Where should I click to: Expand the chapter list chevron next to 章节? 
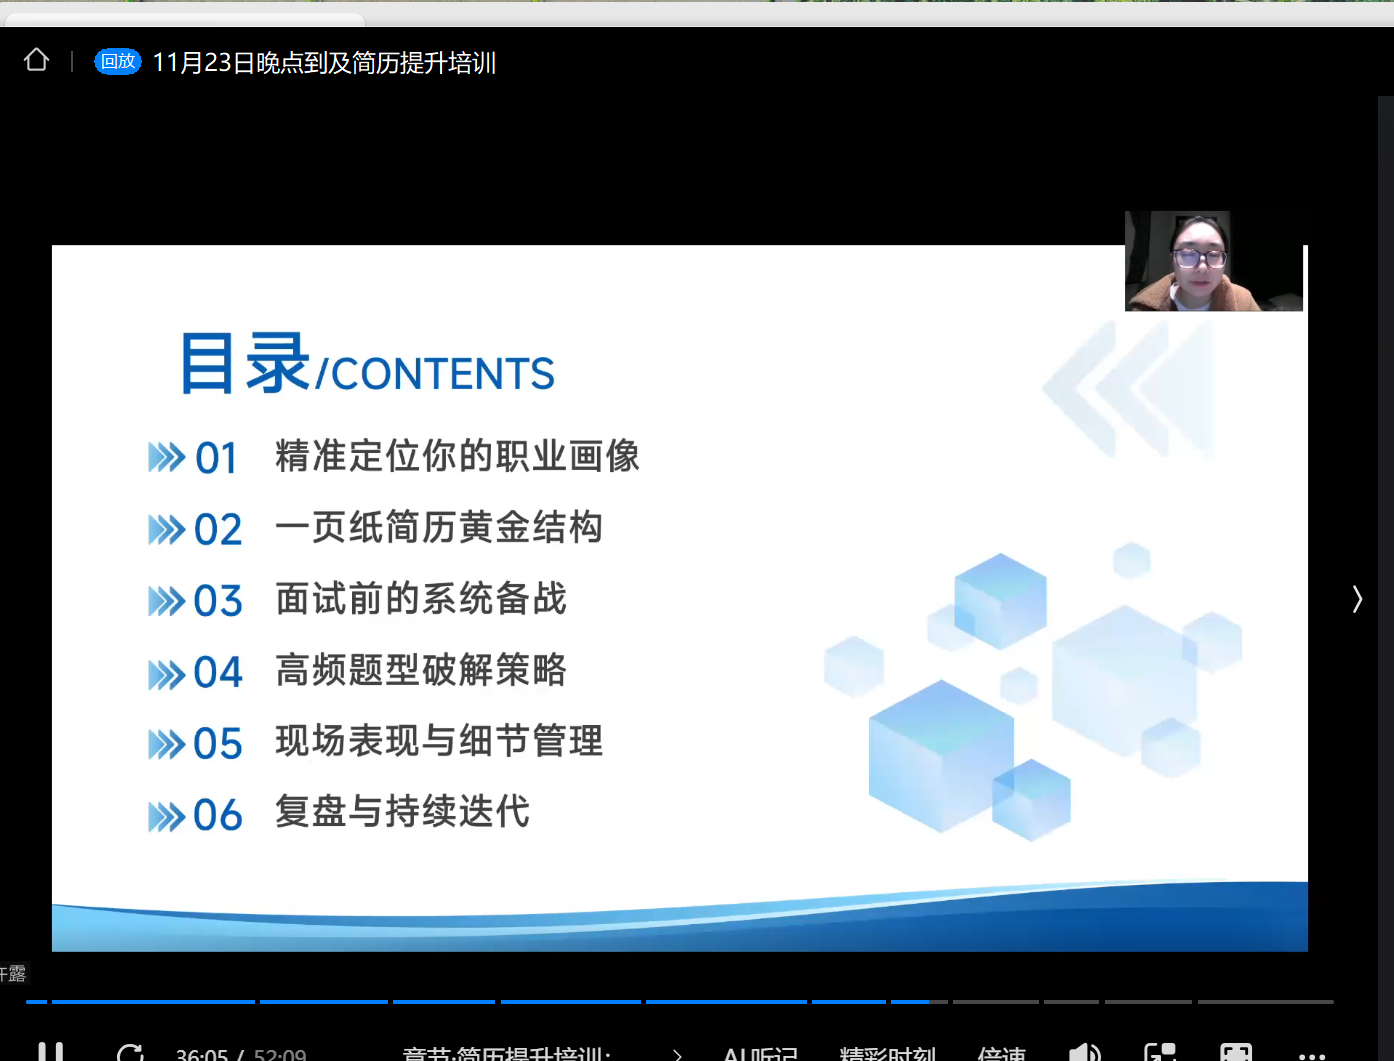677,1053
